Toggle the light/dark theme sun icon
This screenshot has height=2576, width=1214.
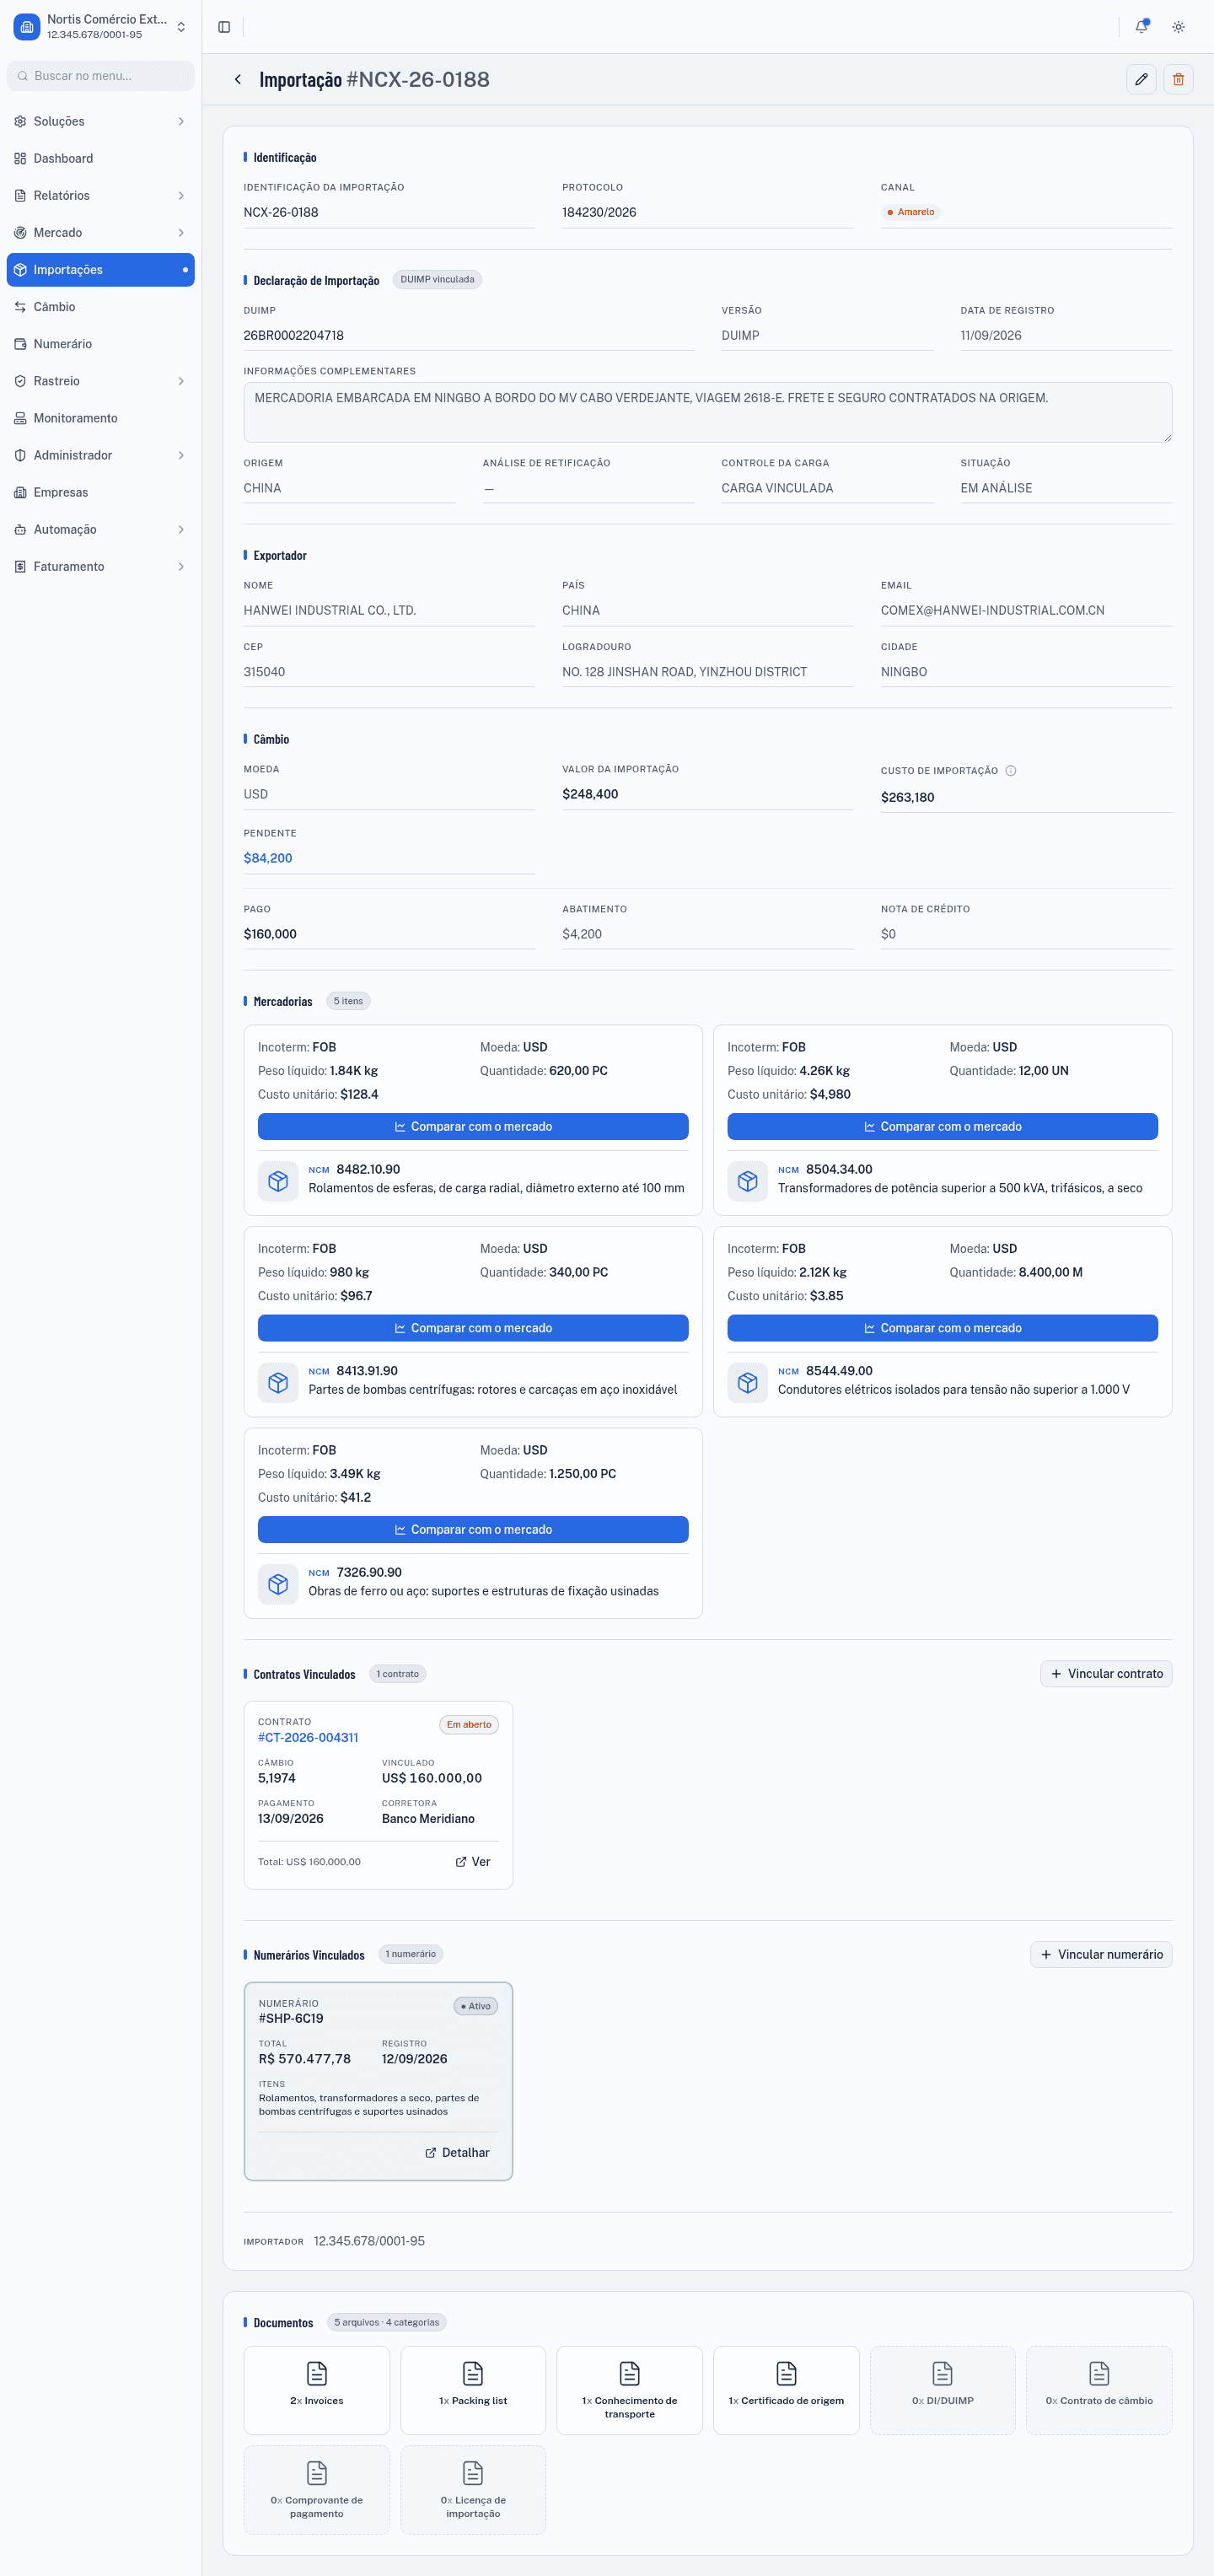(1178, 27)
